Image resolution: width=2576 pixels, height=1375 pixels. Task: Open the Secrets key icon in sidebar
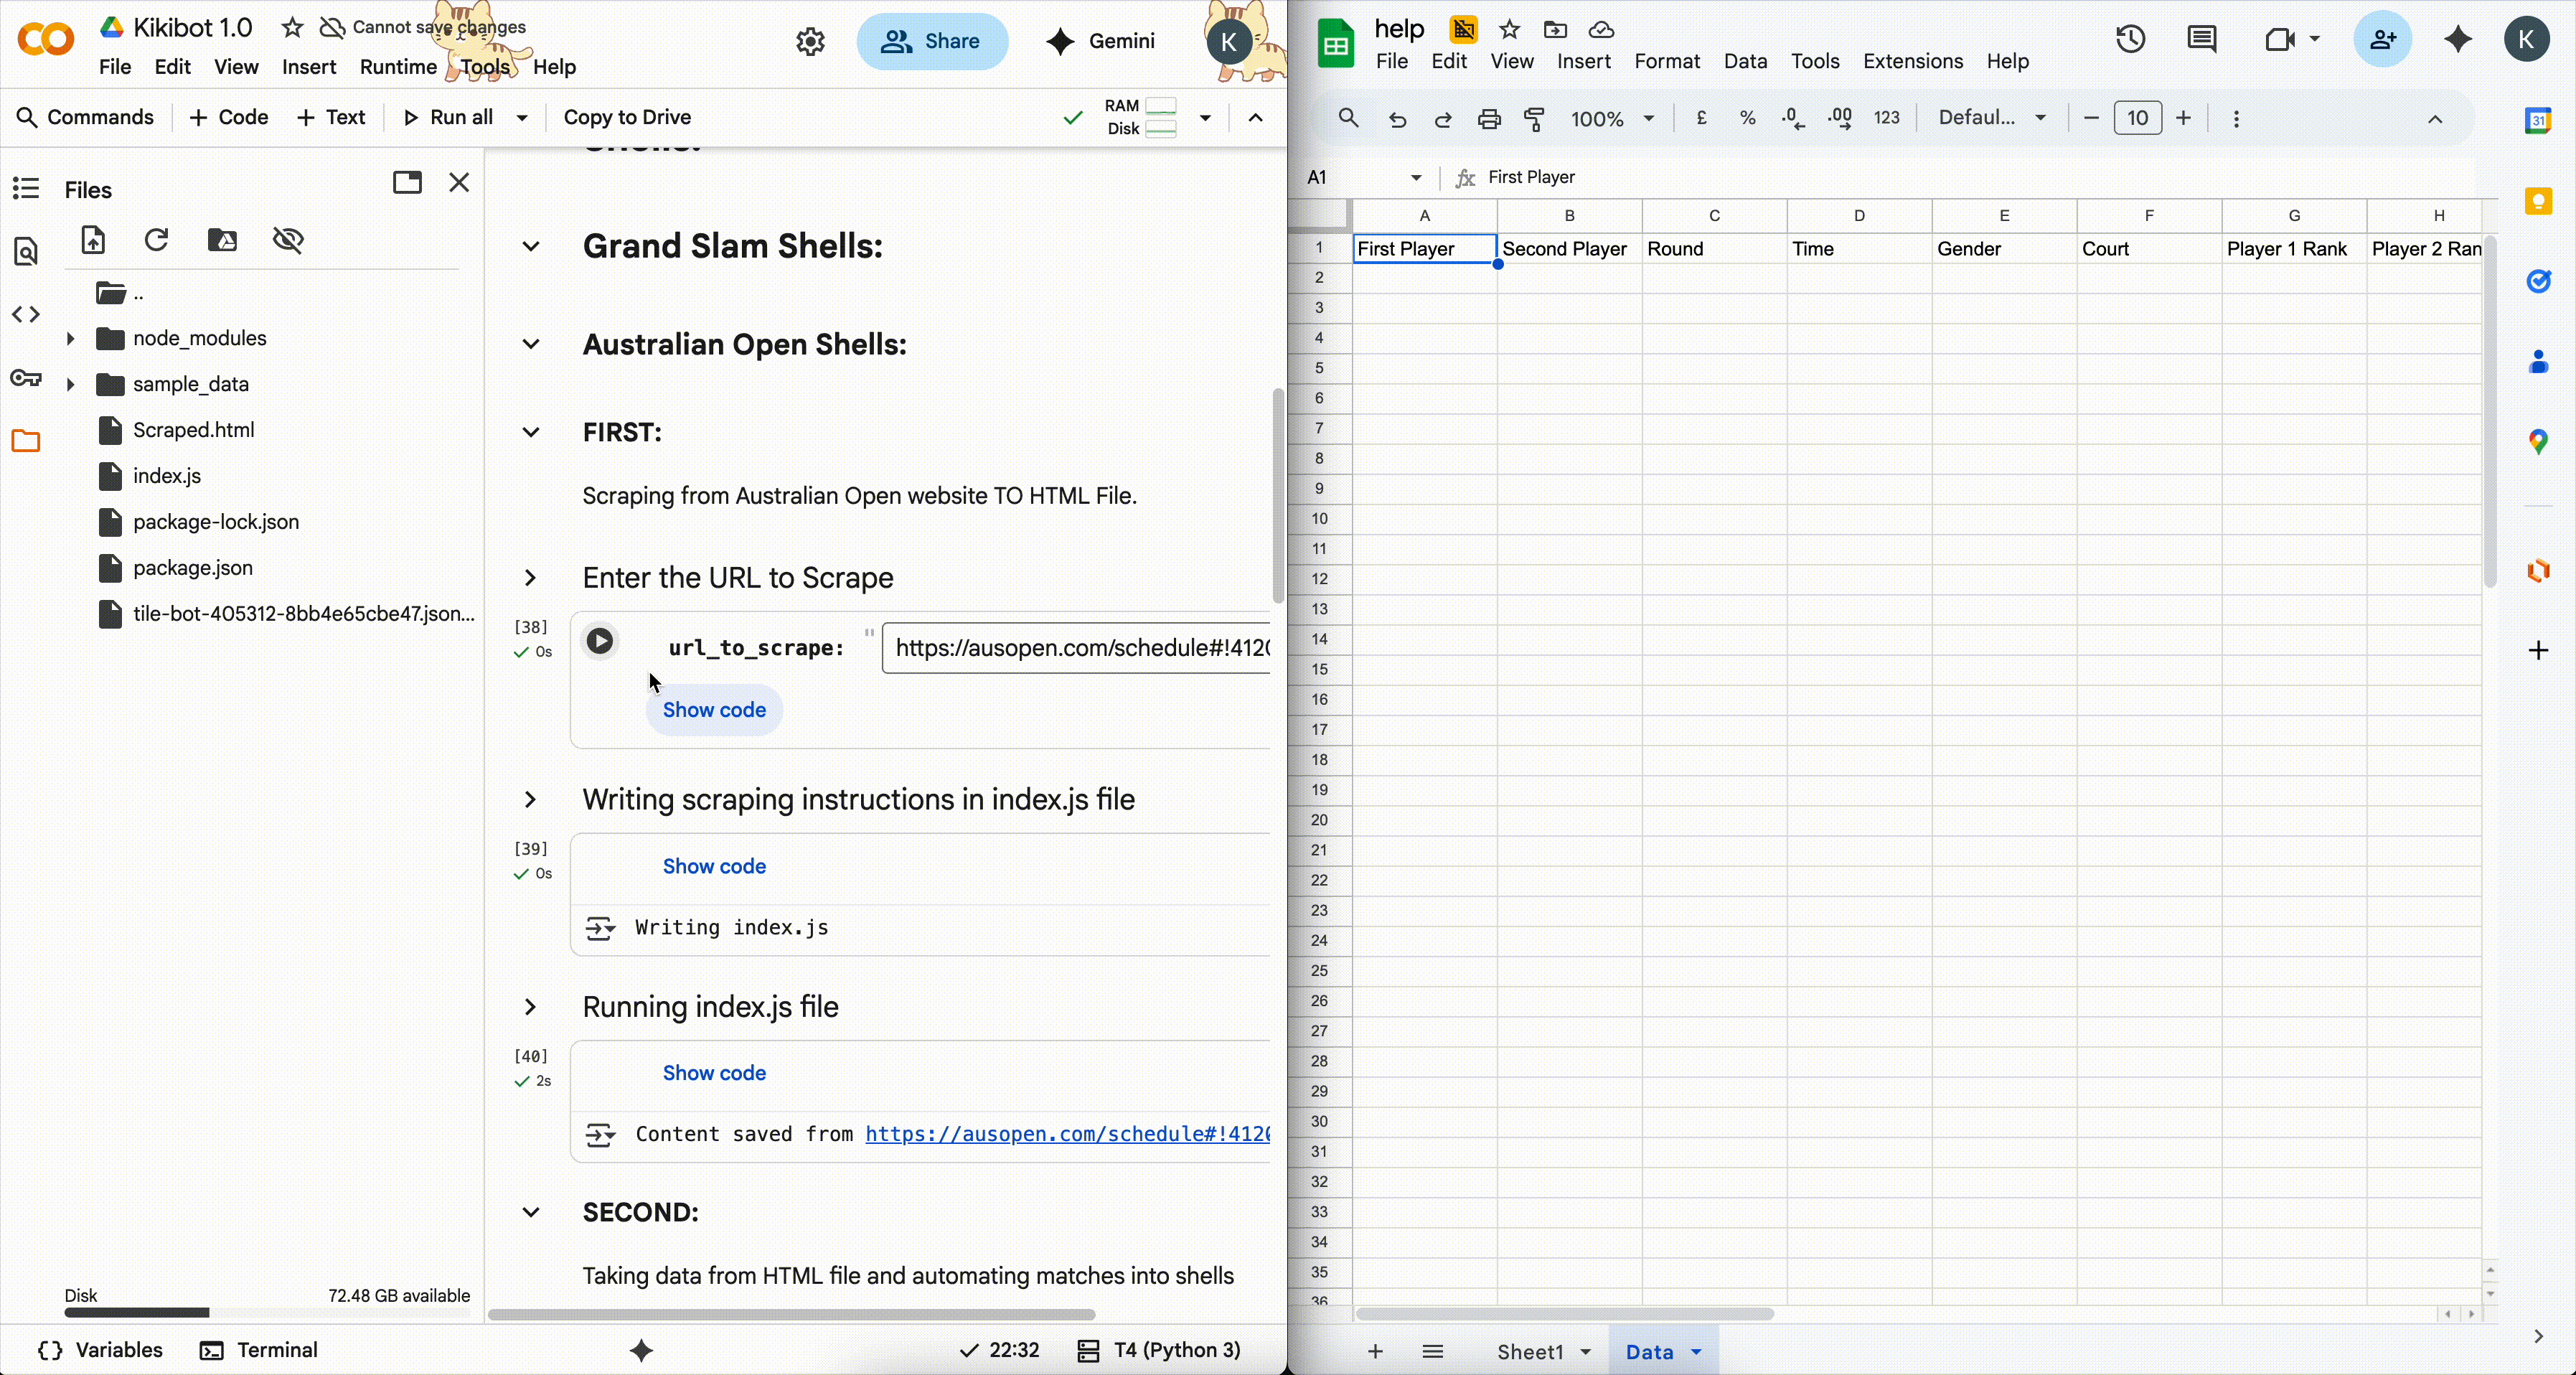tap(26, 378)
